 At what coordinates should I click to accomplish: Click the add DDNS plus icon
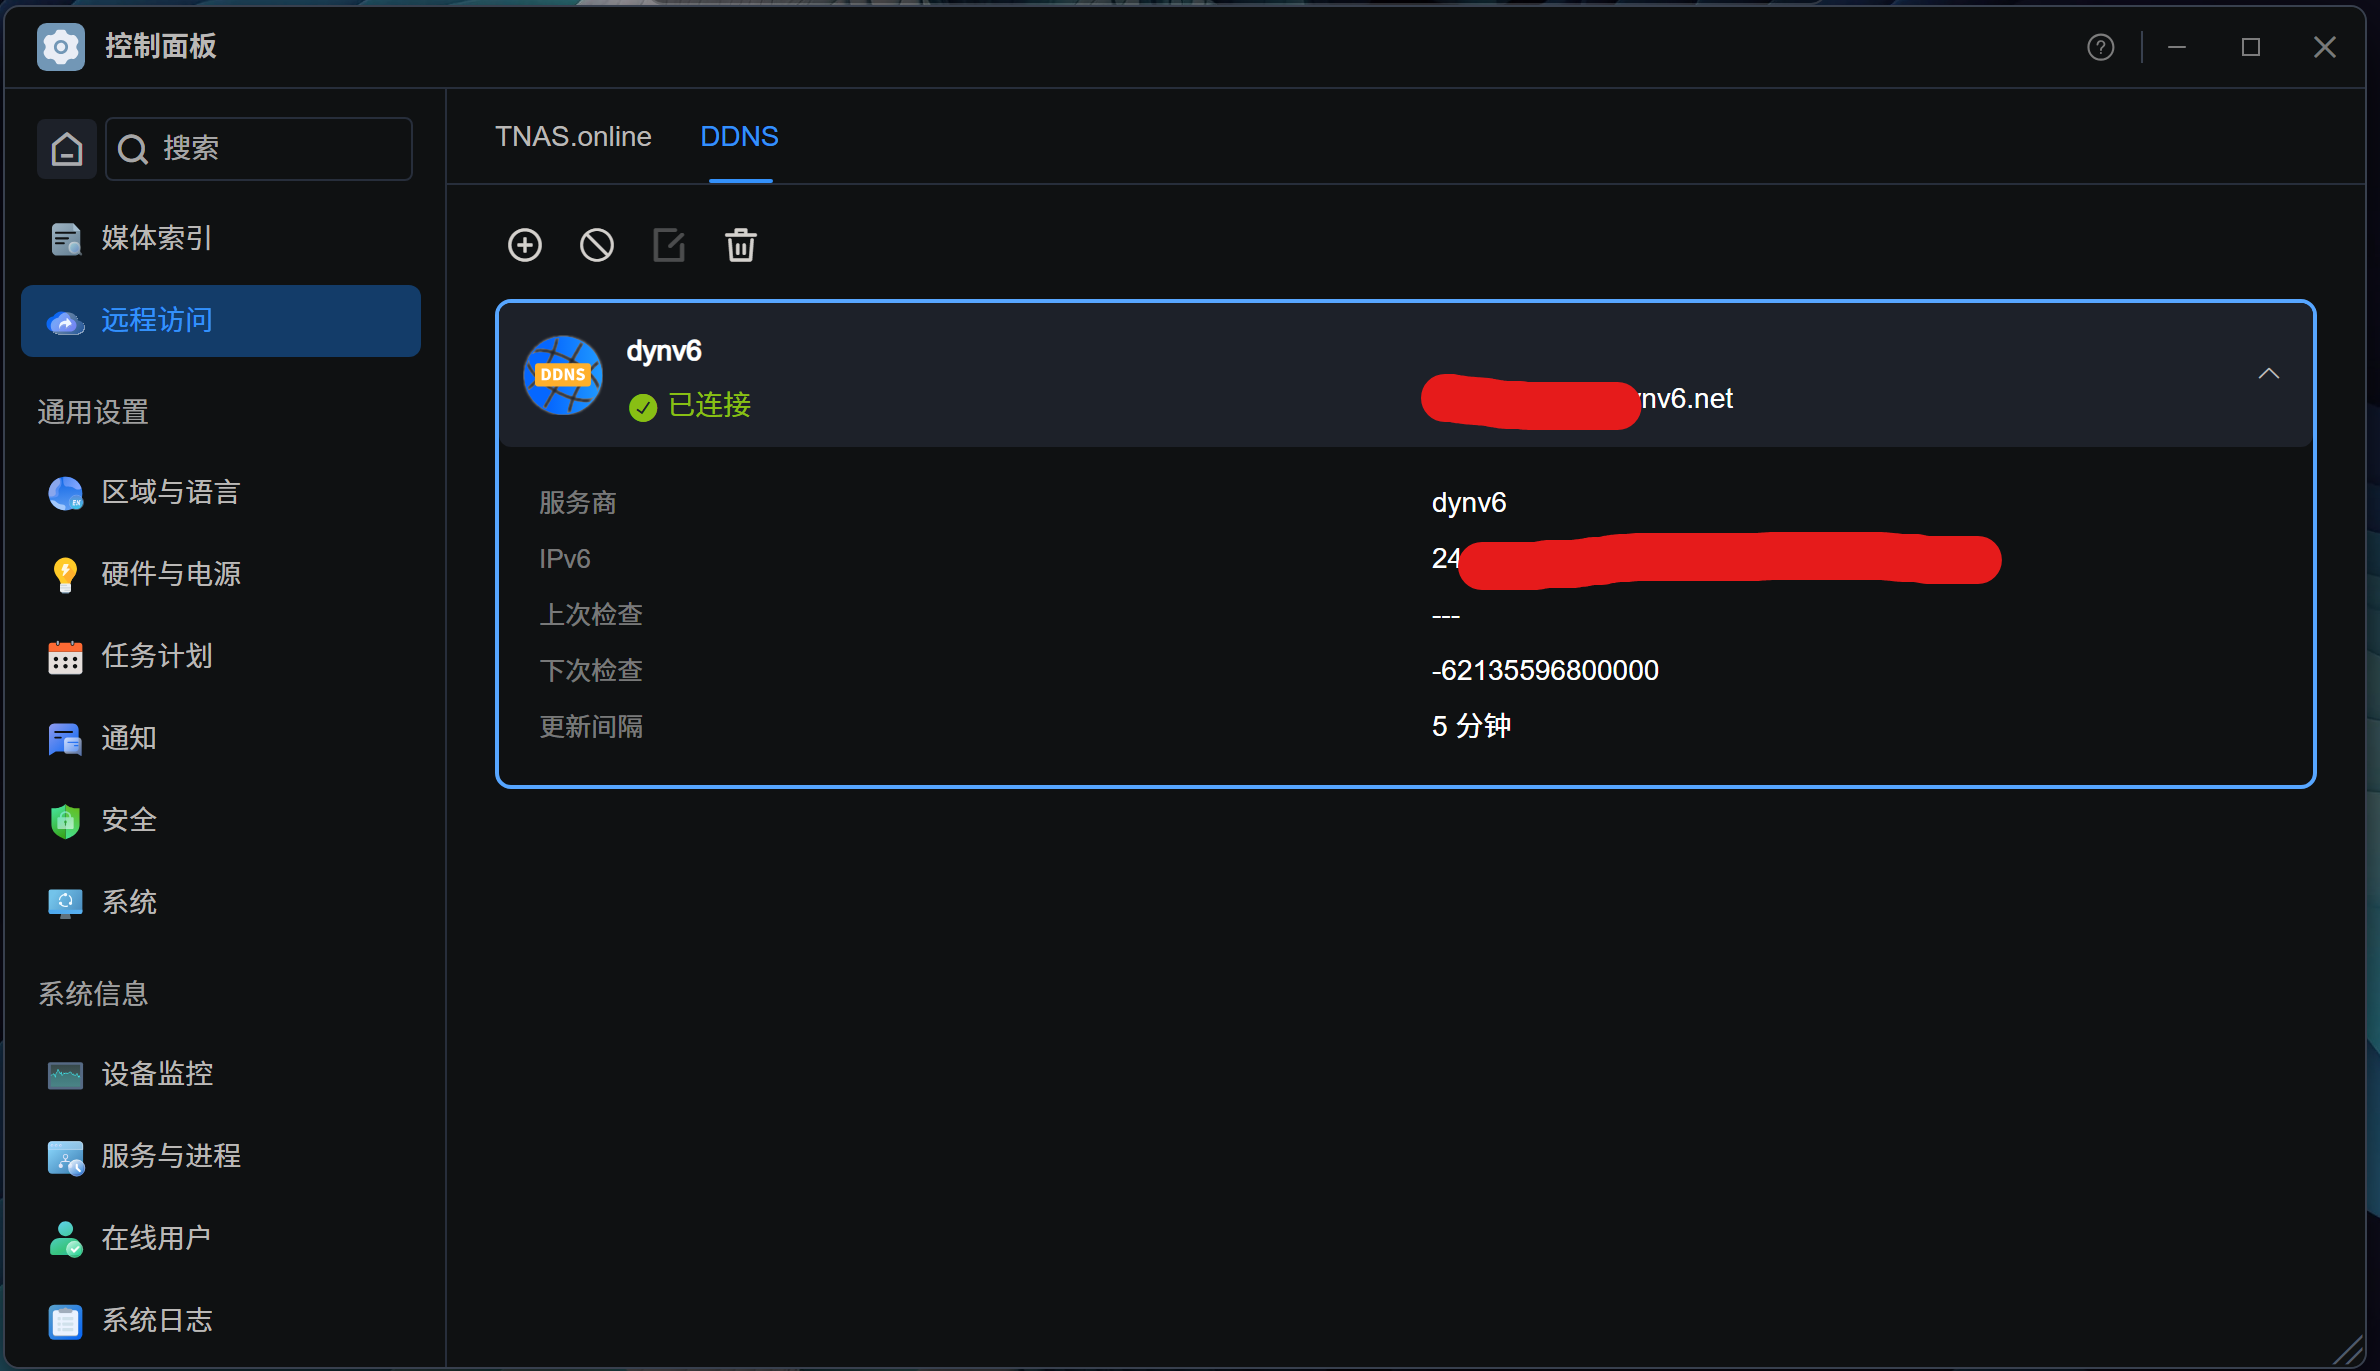tap(524, 245)
